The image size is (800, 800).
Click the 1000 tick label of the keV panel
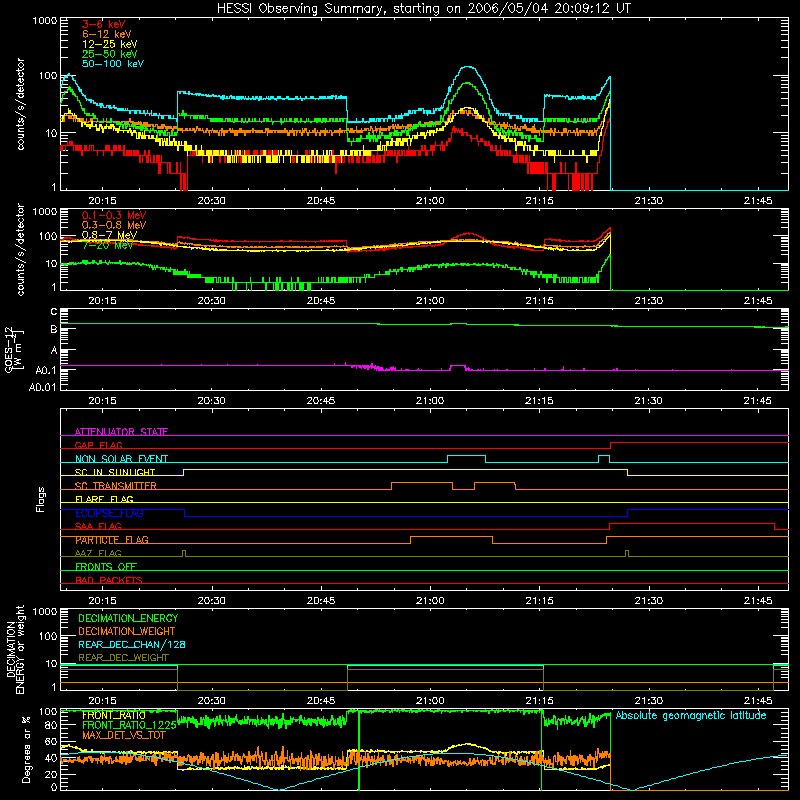click(x=44, y=21)
